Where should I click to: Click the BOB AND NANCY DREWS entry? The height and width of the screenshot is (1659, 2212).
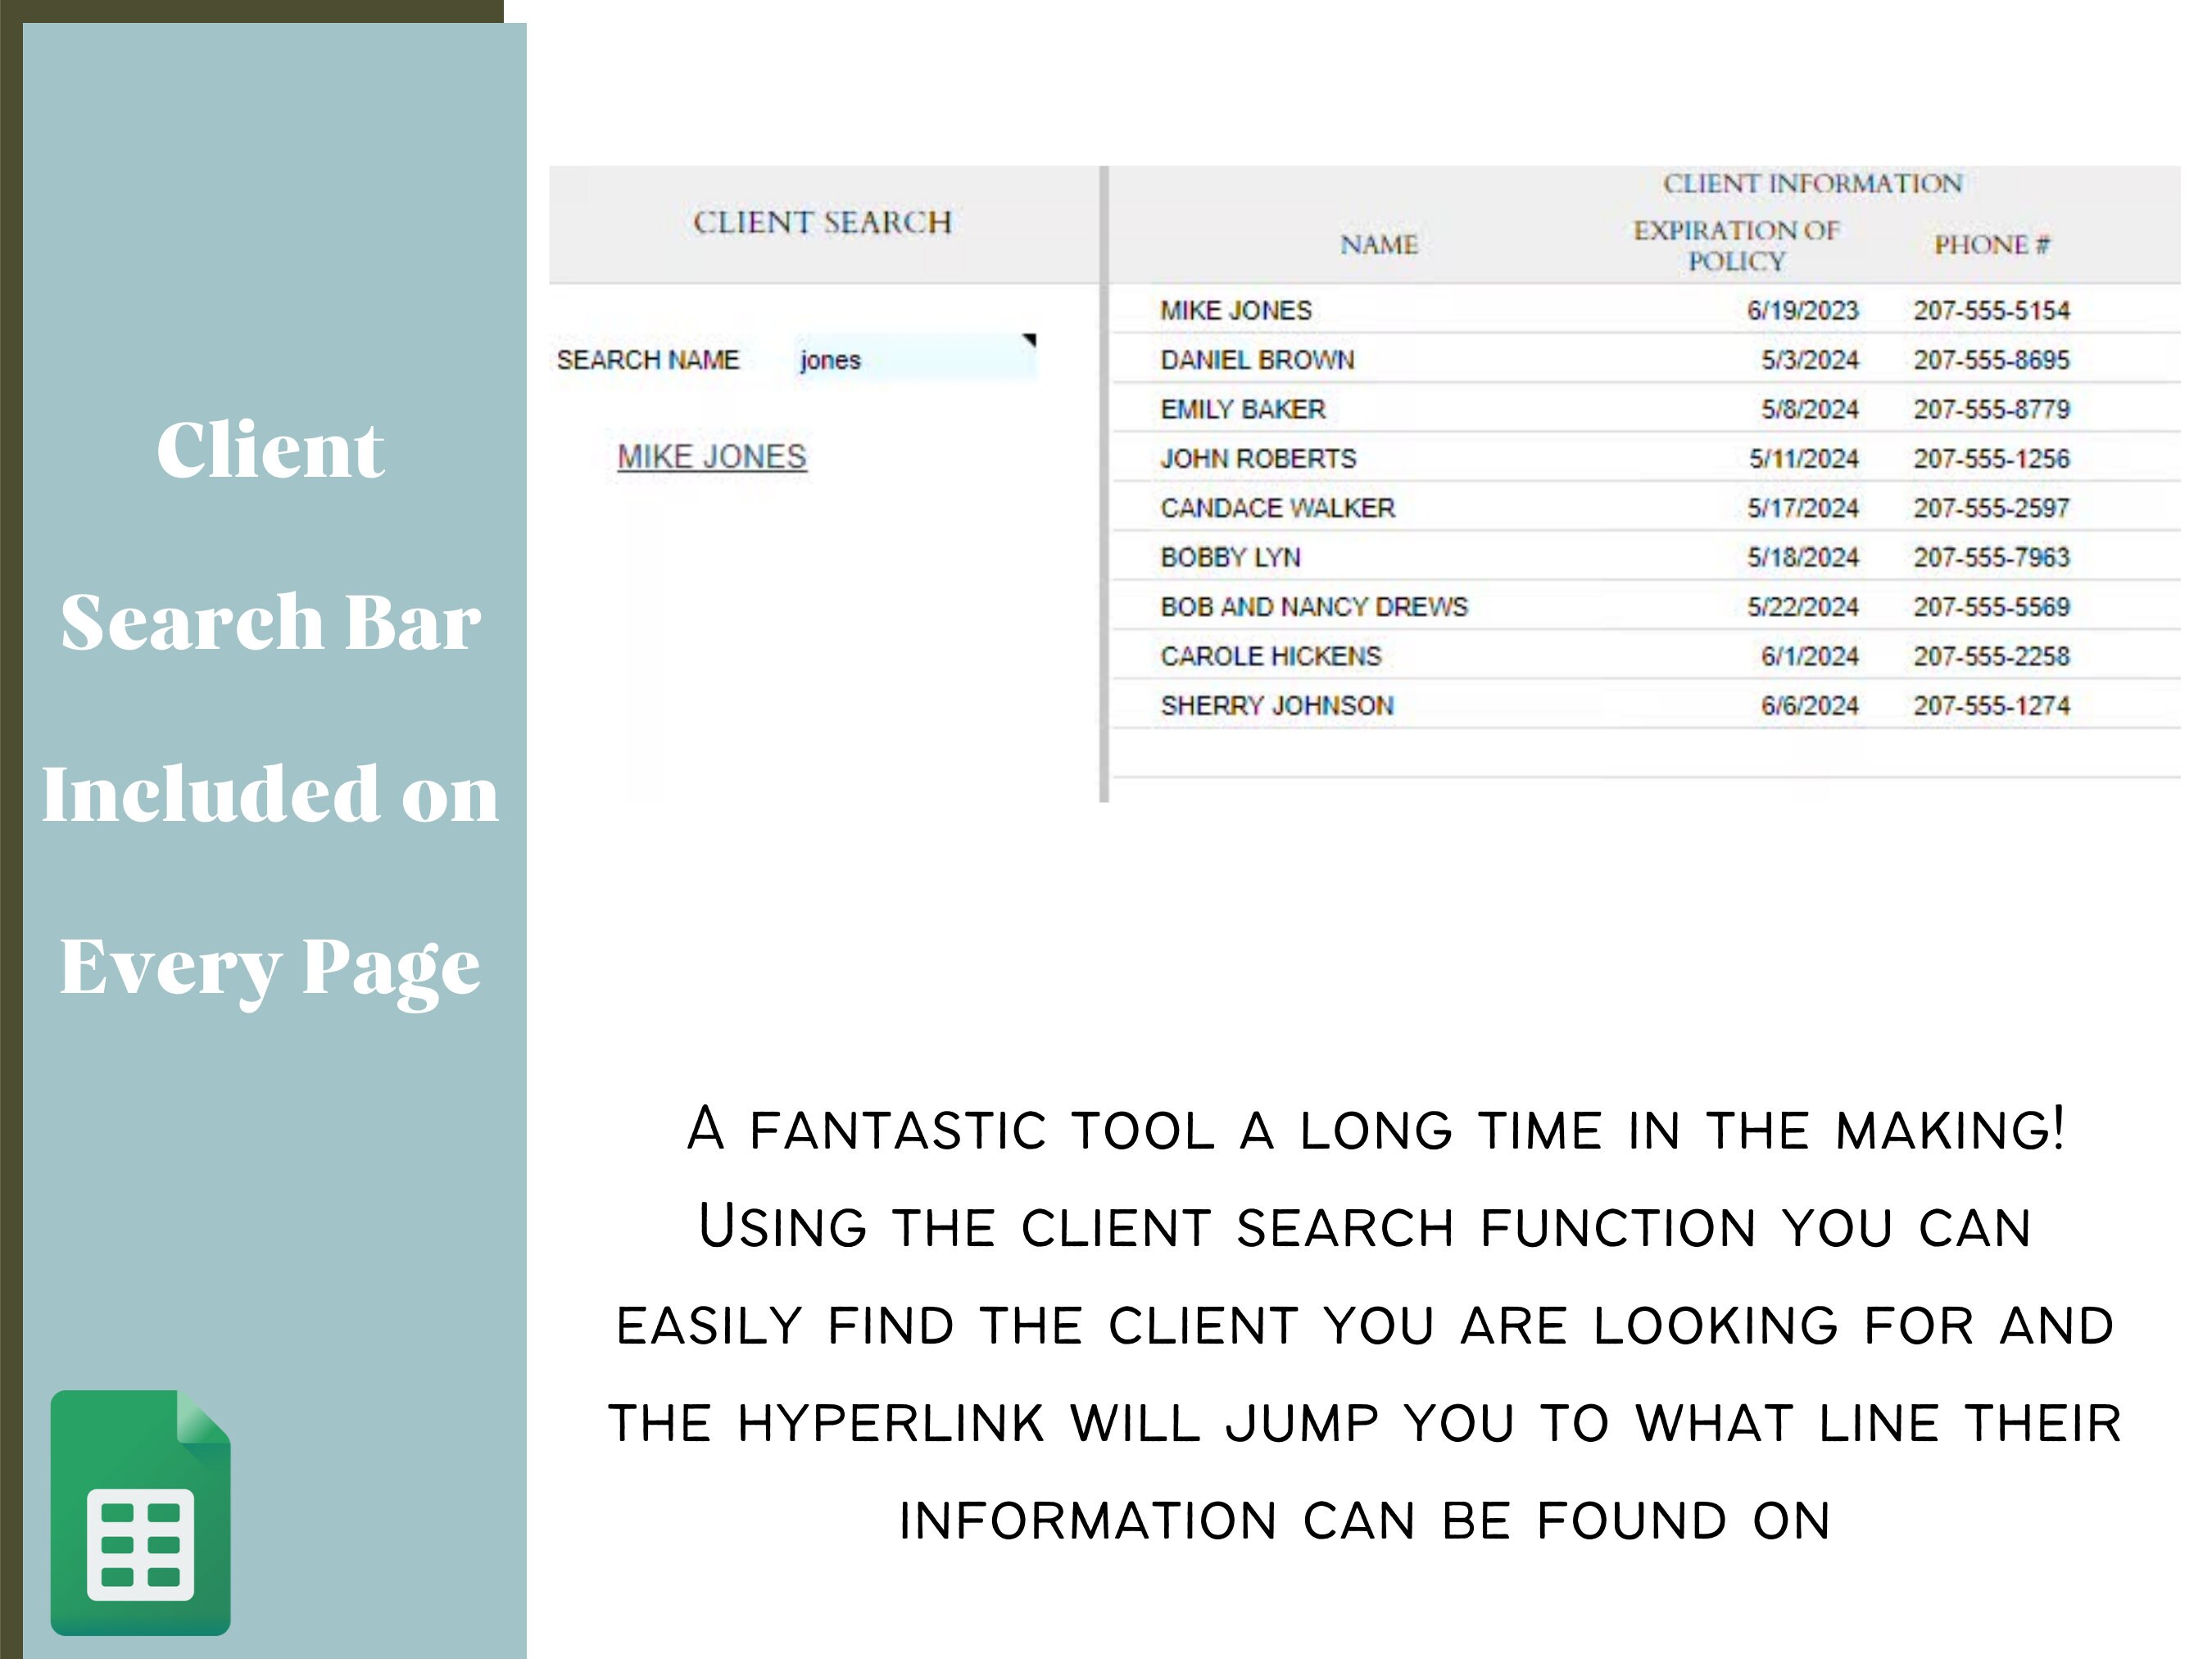tap(1314, 606)
